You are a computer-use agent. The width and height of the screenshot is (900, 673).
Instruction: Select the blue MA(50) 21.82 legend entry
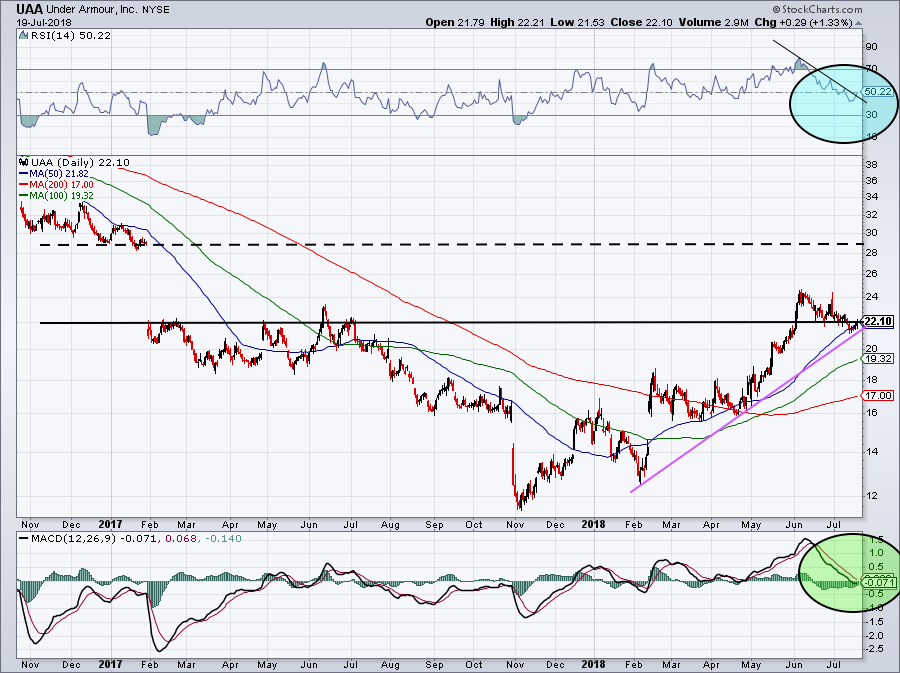(58, 174)
